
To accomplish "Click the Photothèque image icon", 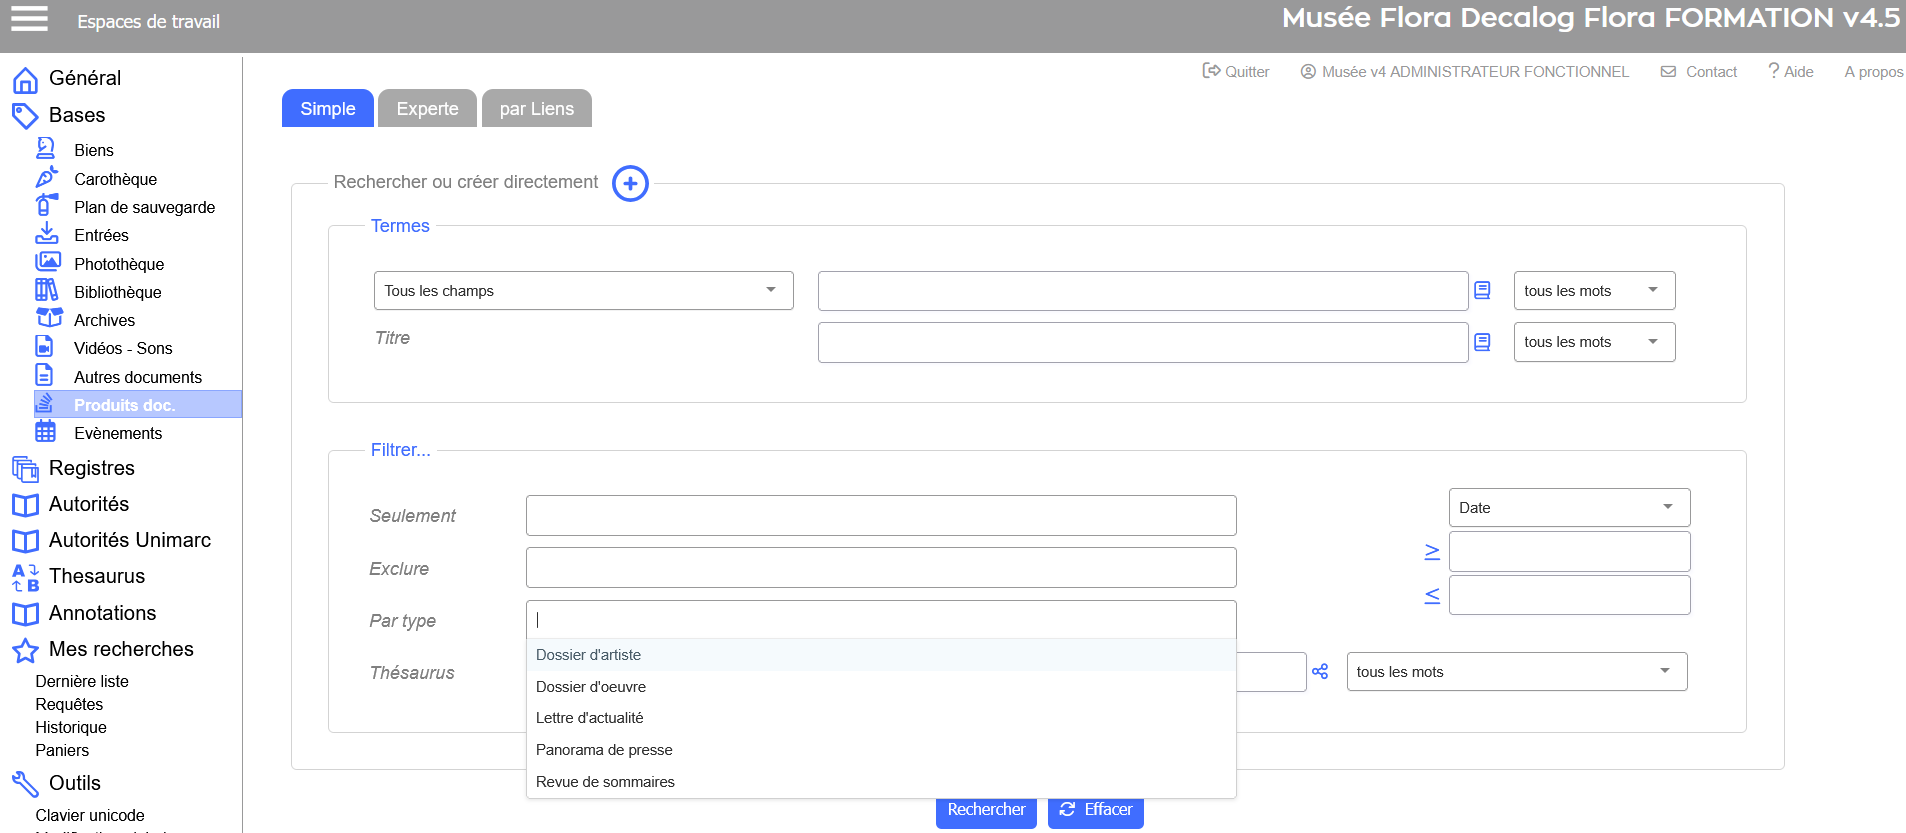I will coord(47,262).
